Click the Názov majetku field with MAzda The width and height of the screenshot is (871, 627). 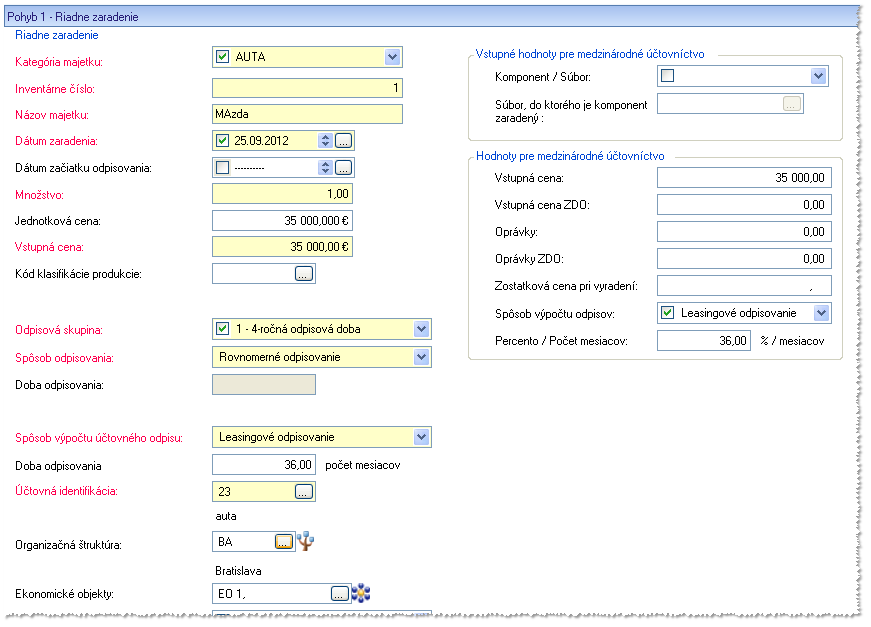pos(307,114)
